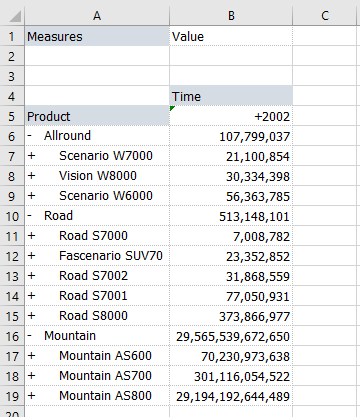360x417 pixels.
Task: Click the Product dimension cell
Action: [x=97, y=116]
